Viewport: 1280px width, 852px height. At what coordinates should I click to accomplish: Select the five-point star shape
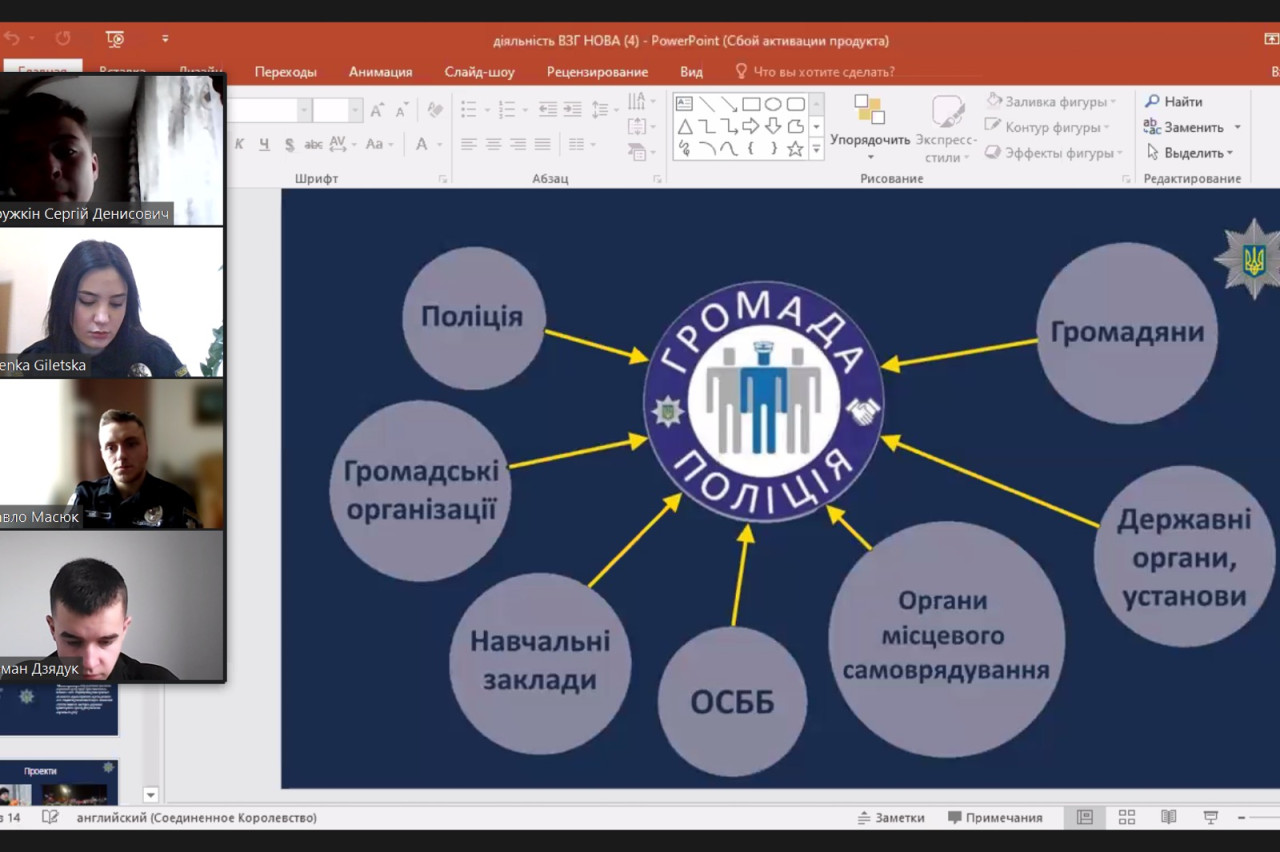coord(795,149)
